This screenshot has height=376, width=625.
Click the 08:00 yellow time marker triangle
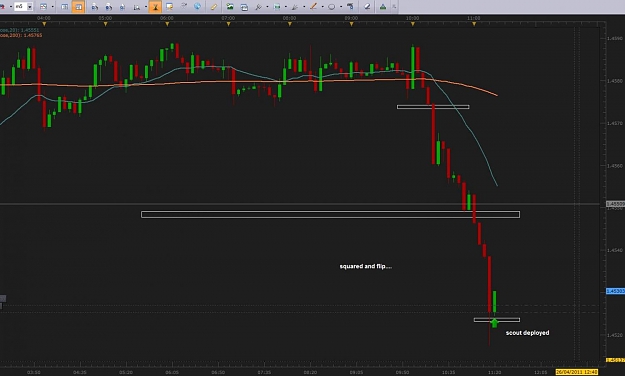click(290, 24)
